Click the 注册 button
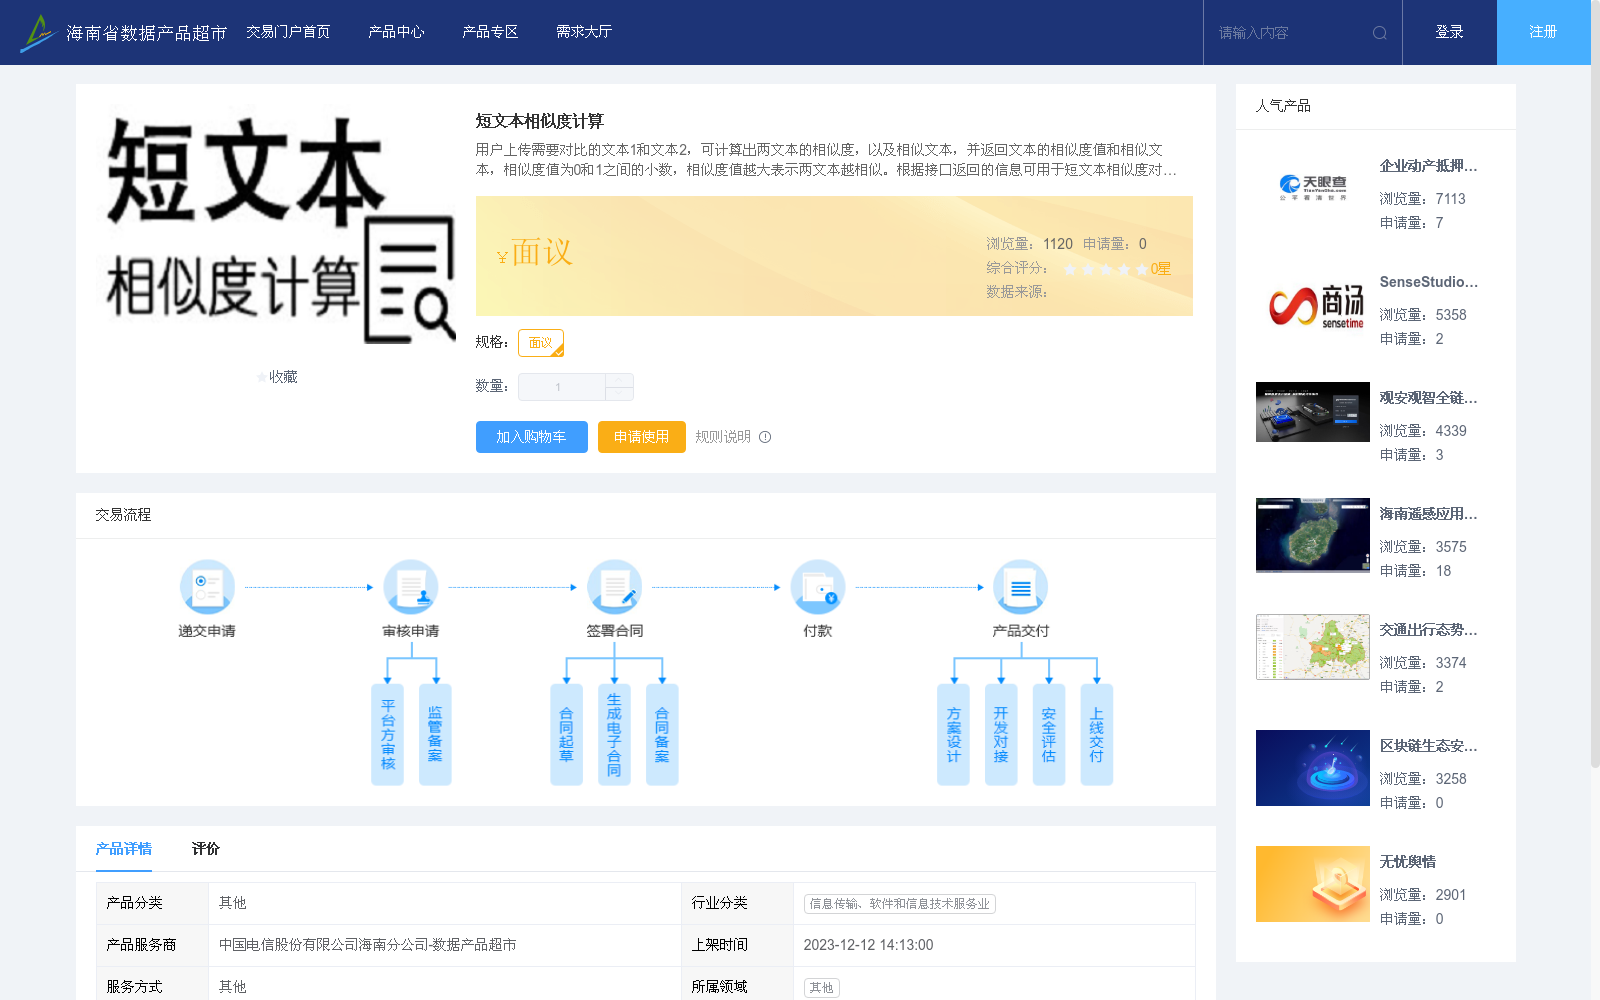This screenshot has width=1600, height=1000. (1544, 32)
